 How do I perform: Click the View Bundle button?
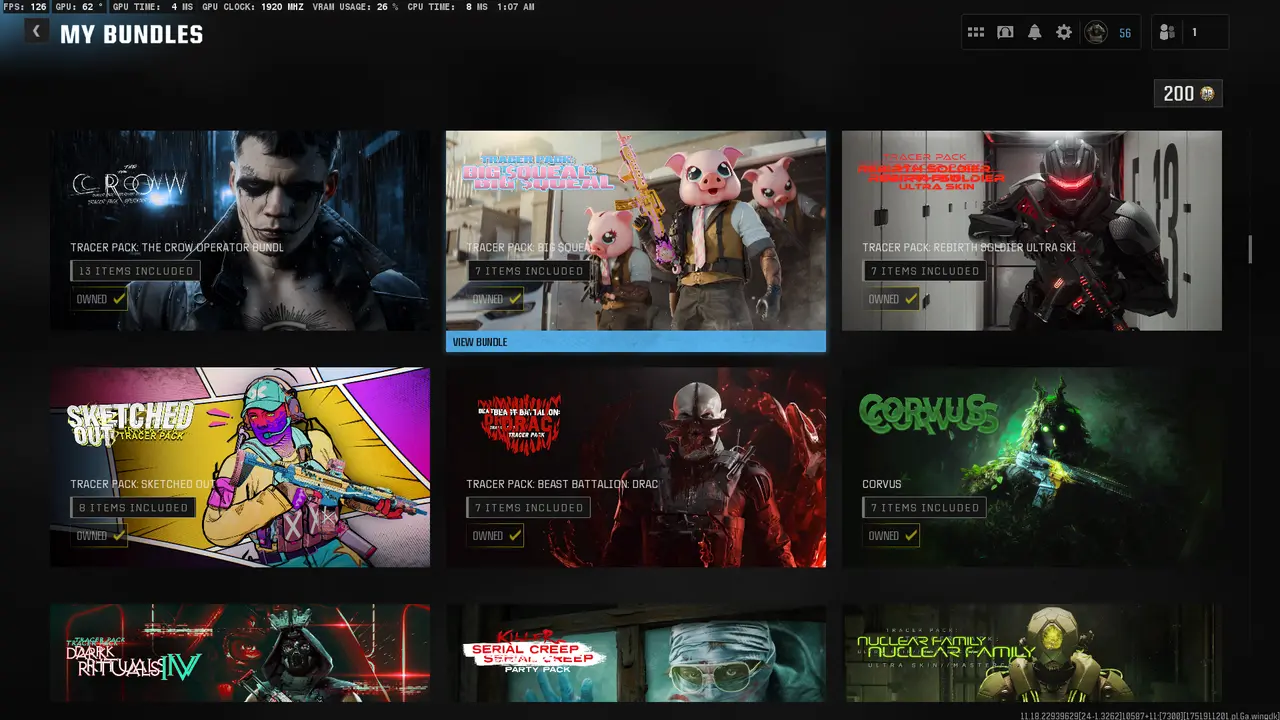[x=636, y=342]
